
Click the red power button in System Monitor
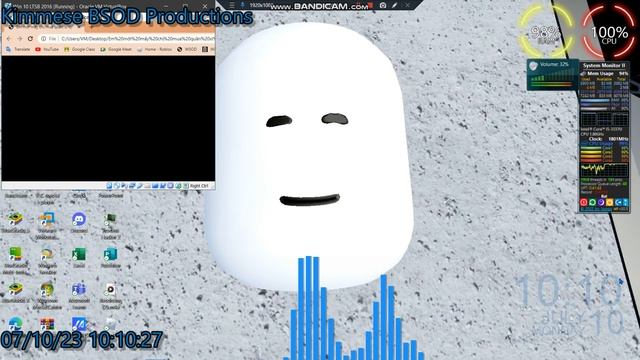tap(584, 202)
